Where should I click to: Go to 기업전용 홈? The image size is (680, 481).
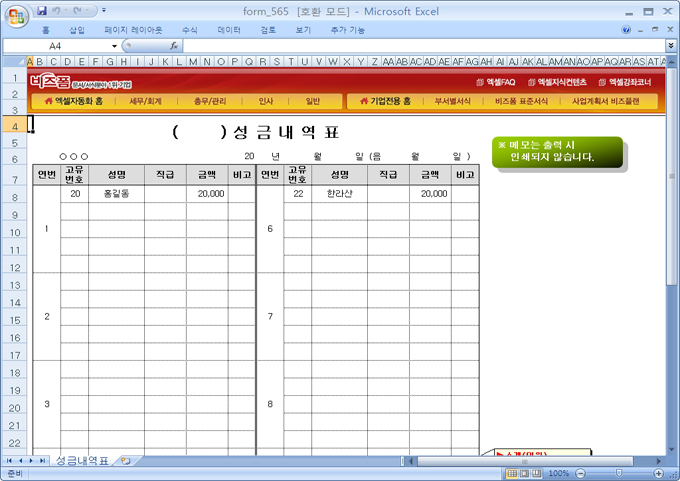[385, 101]
